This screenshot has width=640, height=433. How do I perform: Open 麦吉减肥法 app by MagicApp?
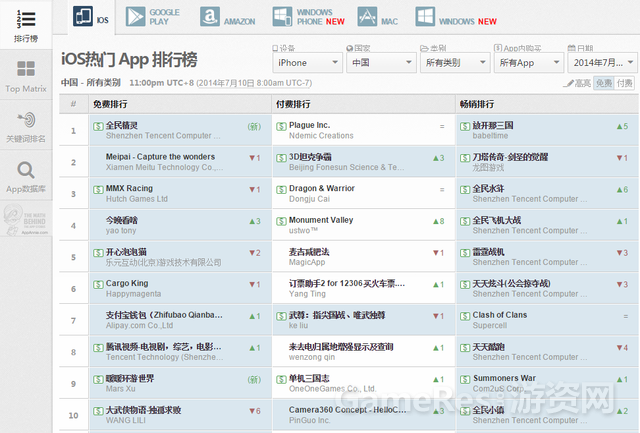click(309, 252)
